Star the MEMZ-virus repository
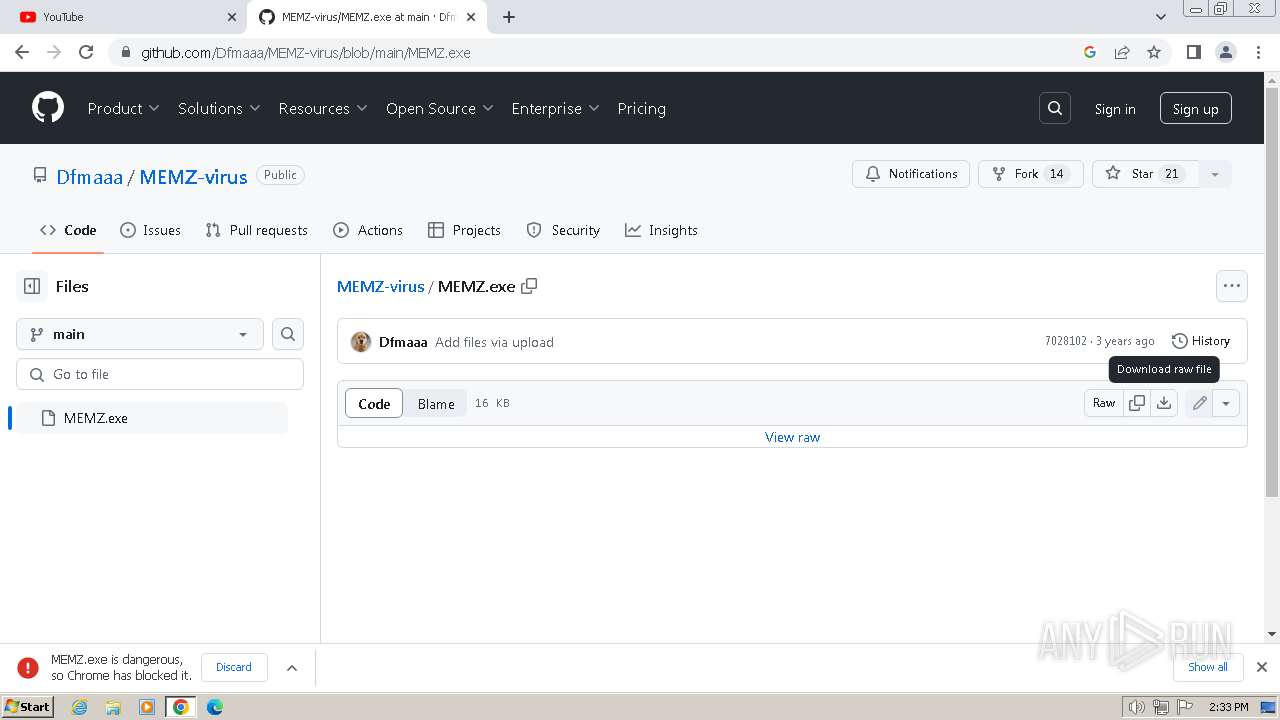1280x720 pixels. pyautogui.click(x=1145, y=174)
